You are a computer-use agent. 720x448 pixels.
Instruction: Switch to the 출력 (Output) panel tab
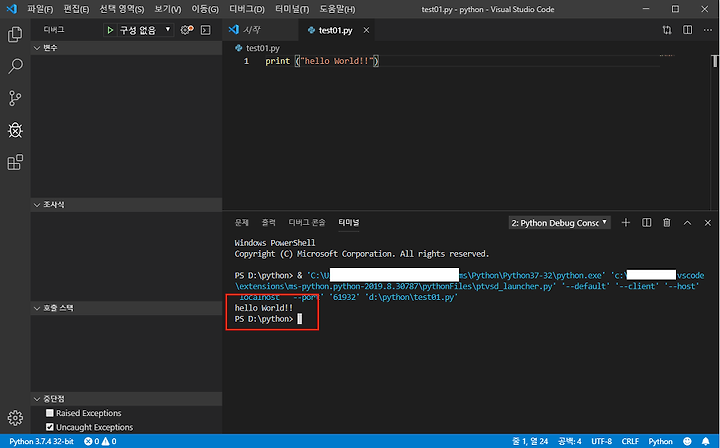[x=269, y=223]
